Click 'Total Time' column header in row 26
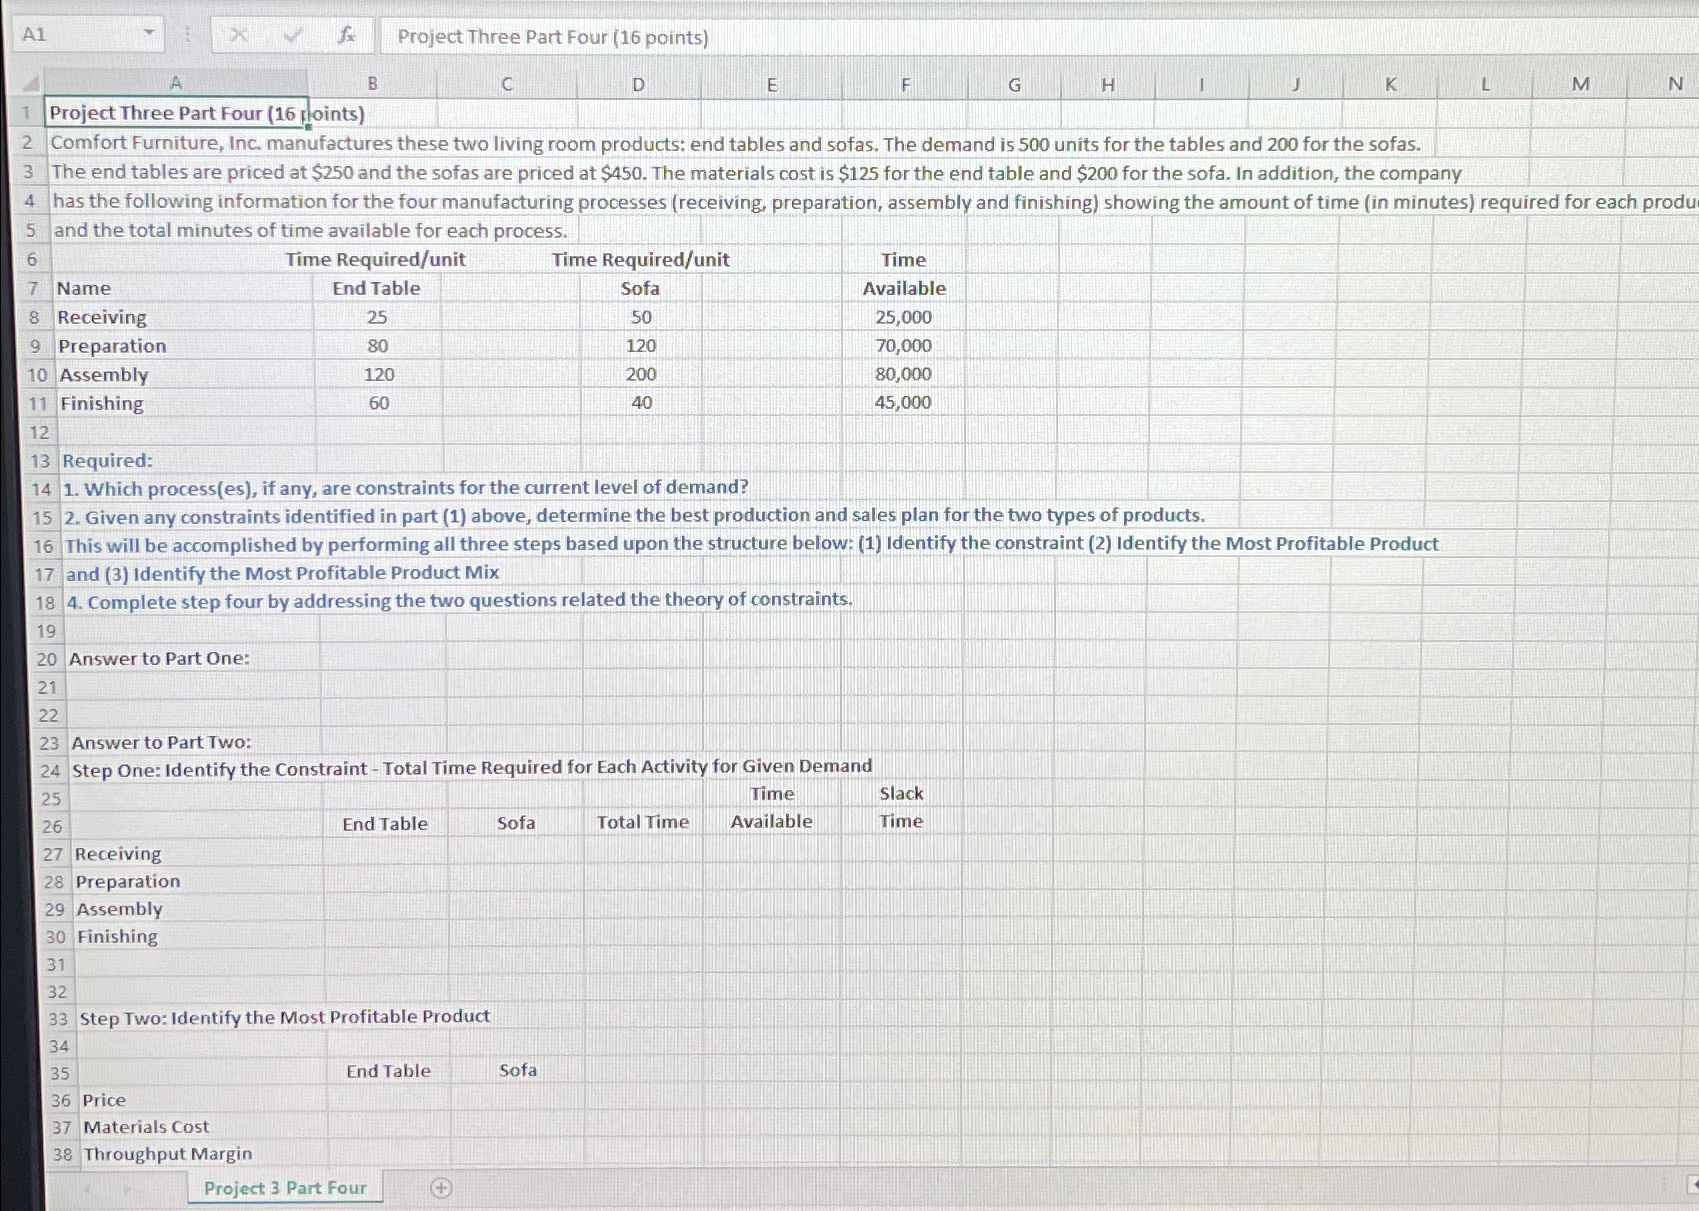Image resolution: width=1699 pixels, height=1211 pixels. (643, 822)
